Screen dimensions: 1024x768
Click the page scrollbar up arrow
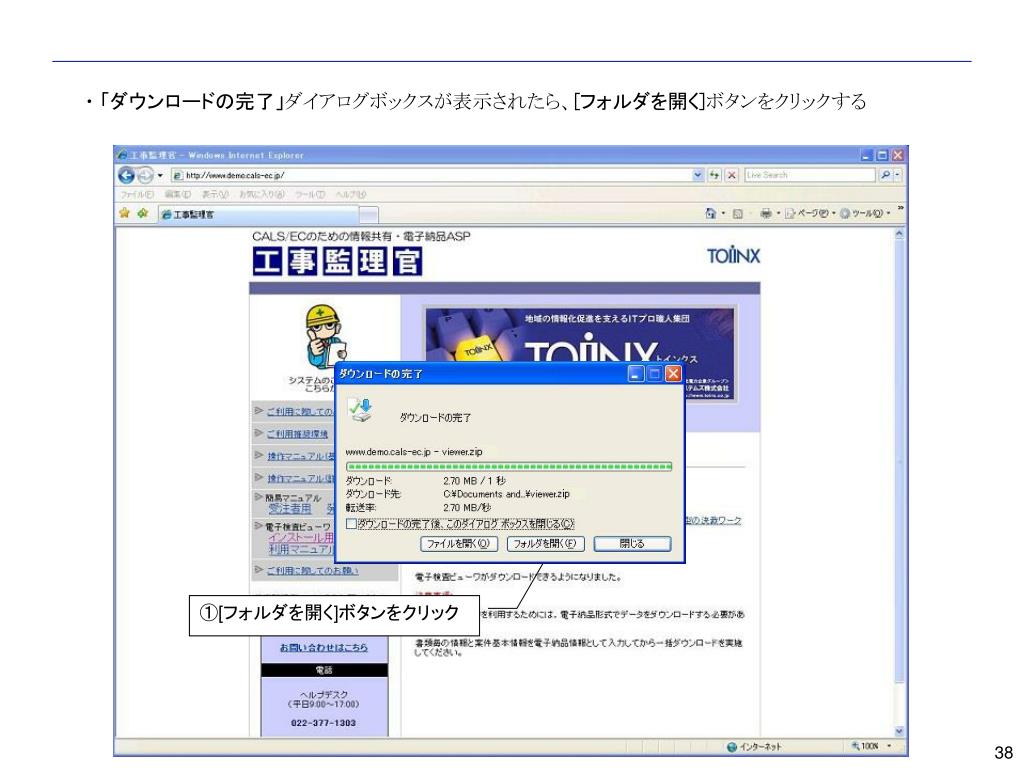[899, 234]
